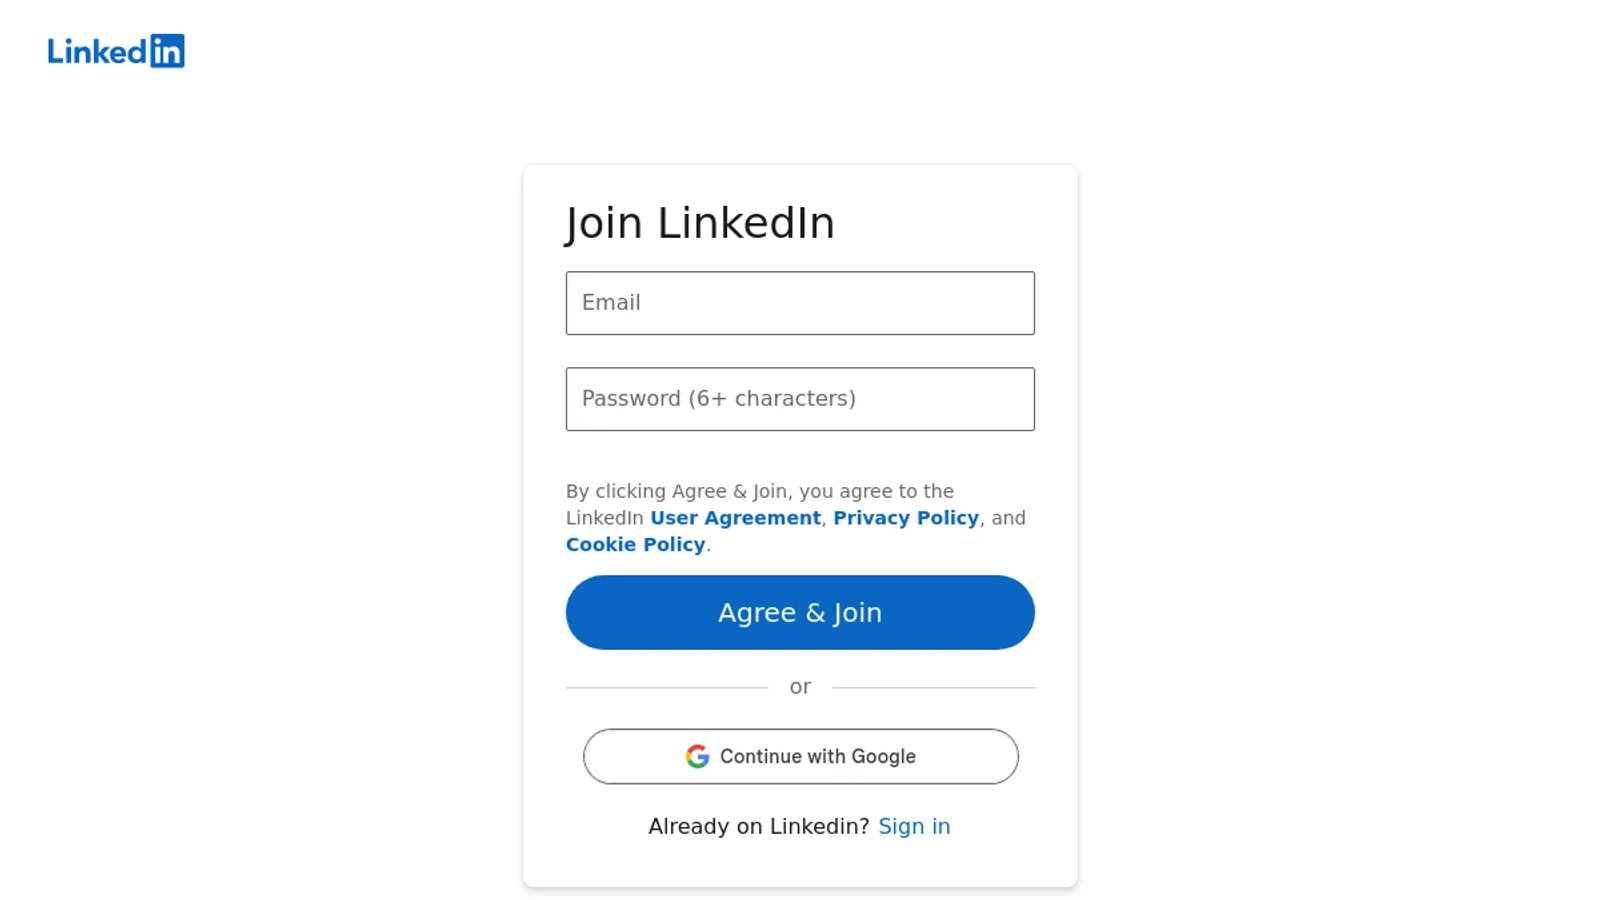Focus the Email input field
This screenshot has height=900, width=1600.
800,303
